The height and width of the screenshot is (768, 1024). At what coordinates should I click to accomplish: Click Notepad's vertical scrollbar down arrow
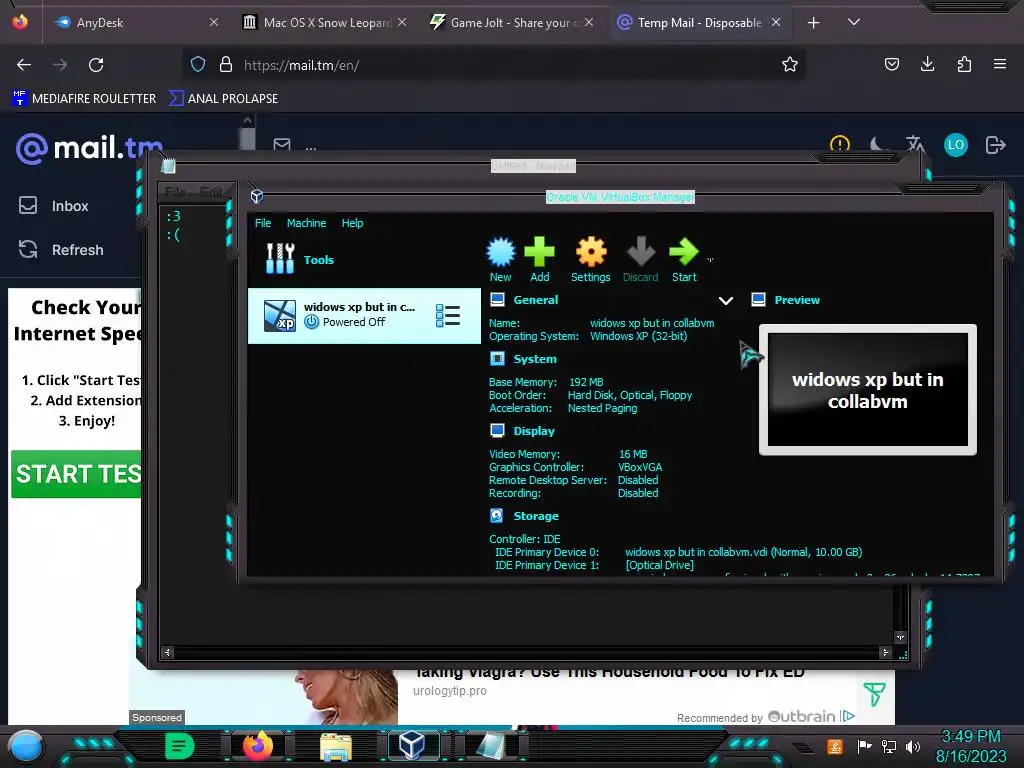pyautogui.click(x=901, y=637)
